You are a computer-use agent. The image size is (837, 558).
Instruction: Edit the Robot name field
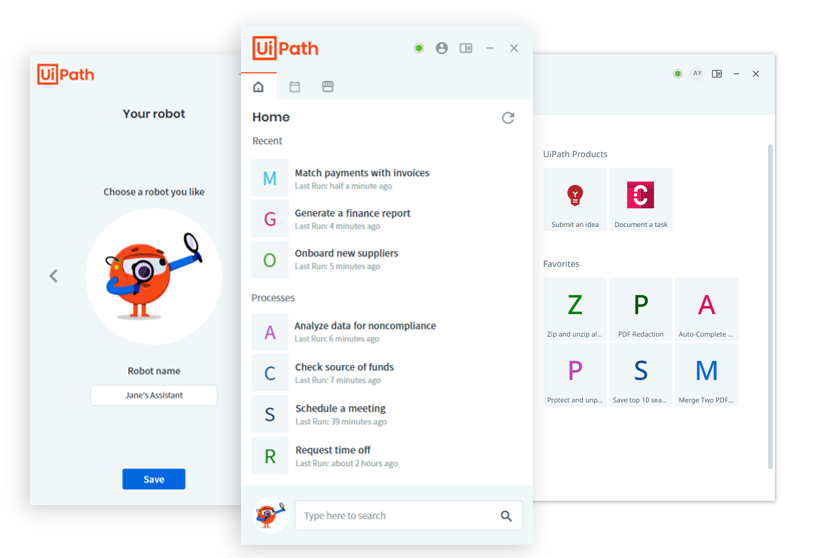click(x=154, y=395)
